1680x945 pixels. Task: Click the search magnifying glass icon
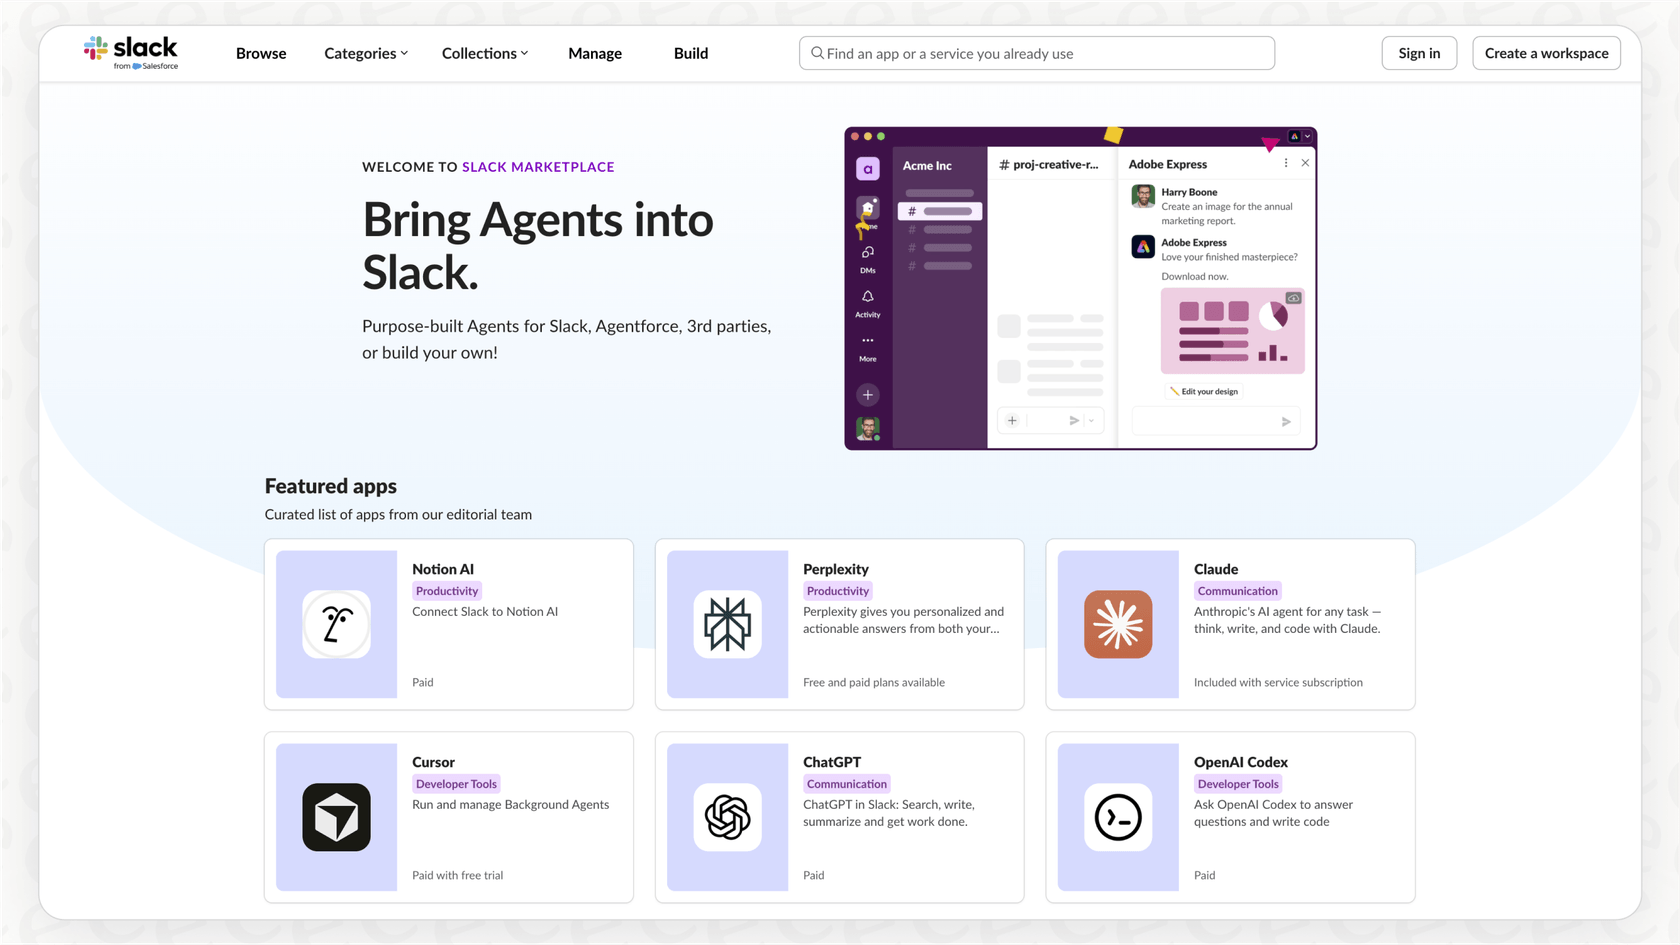pyautogui.click(x=817, y=53)
